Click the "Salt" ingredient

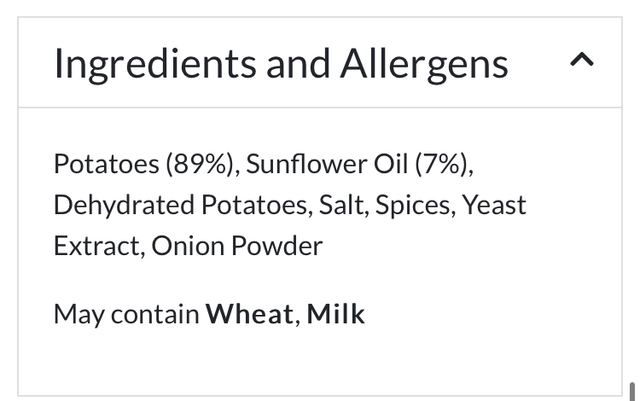[340, 205]
